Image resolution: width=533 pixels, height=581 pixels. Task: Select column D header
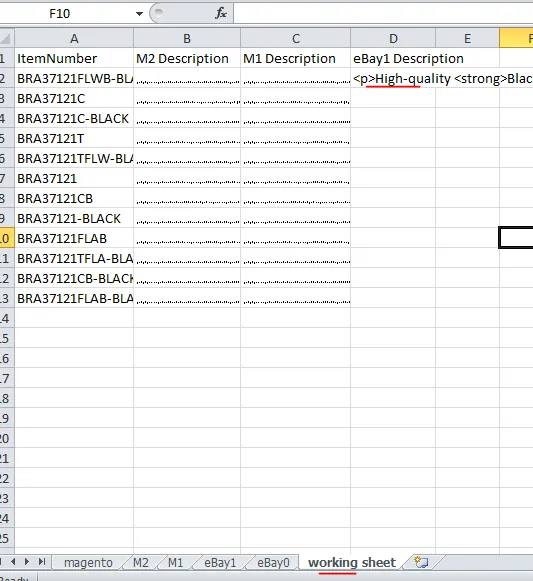point(393,39)
